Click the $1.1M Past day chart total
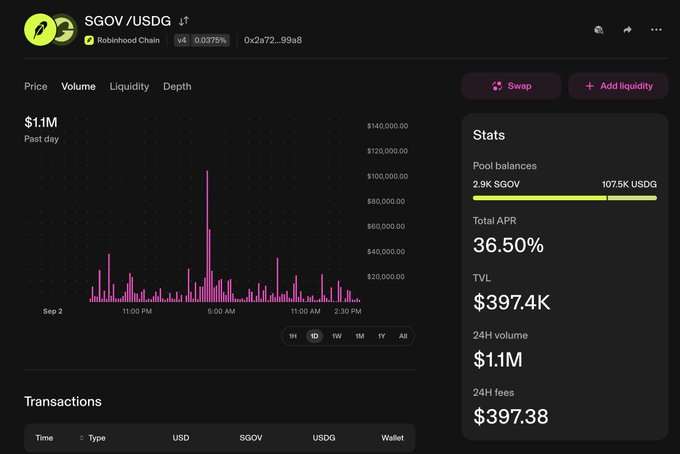This screenshot has height=454, width=680. tap(41, 122)
